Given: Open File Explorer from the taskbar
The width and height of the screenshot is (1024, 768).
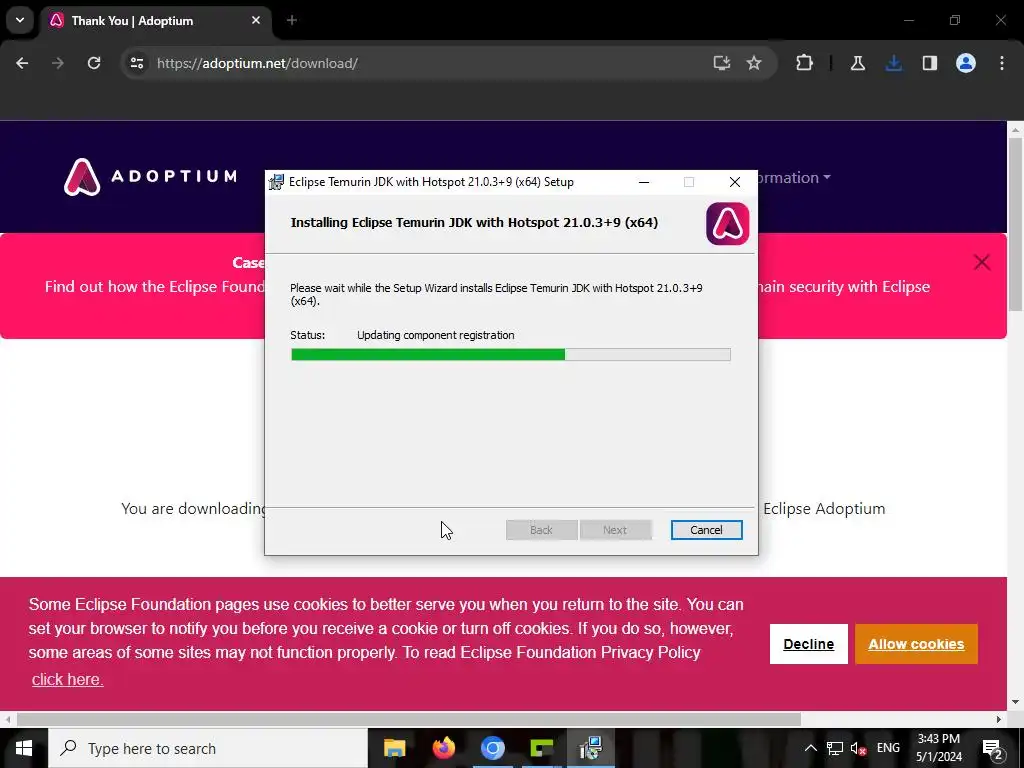Looking at the screenshot, I should pos(394,748).
